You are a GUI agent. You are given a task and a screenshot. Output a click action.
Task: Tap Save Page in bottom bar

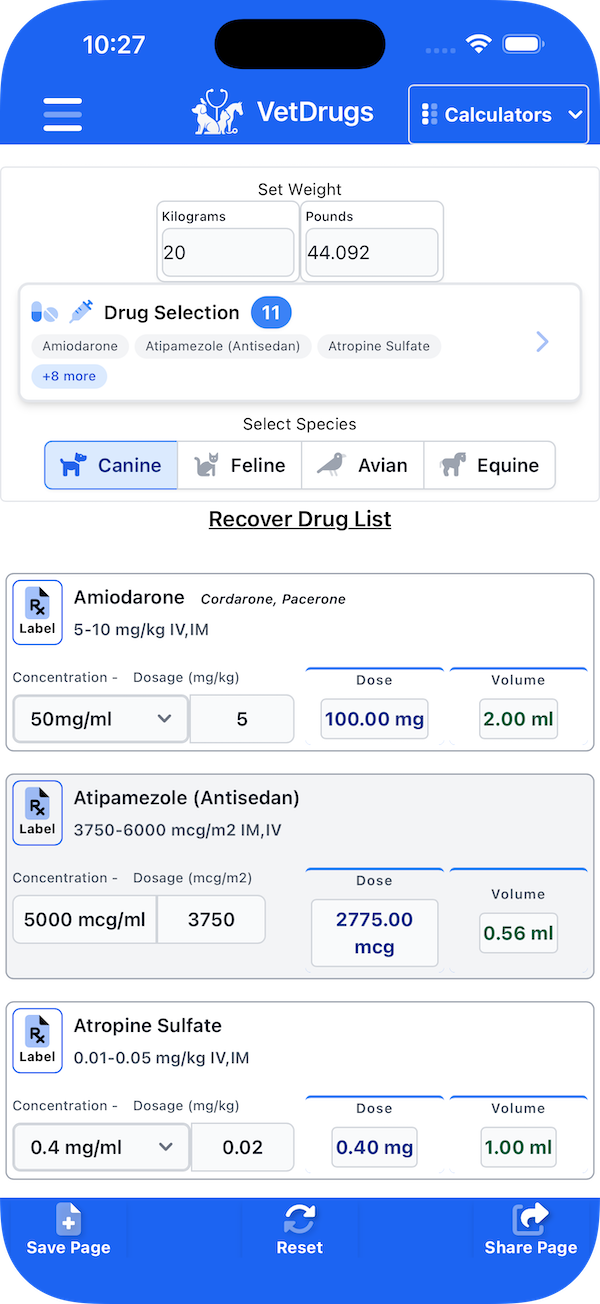(x=68, y=1230)
